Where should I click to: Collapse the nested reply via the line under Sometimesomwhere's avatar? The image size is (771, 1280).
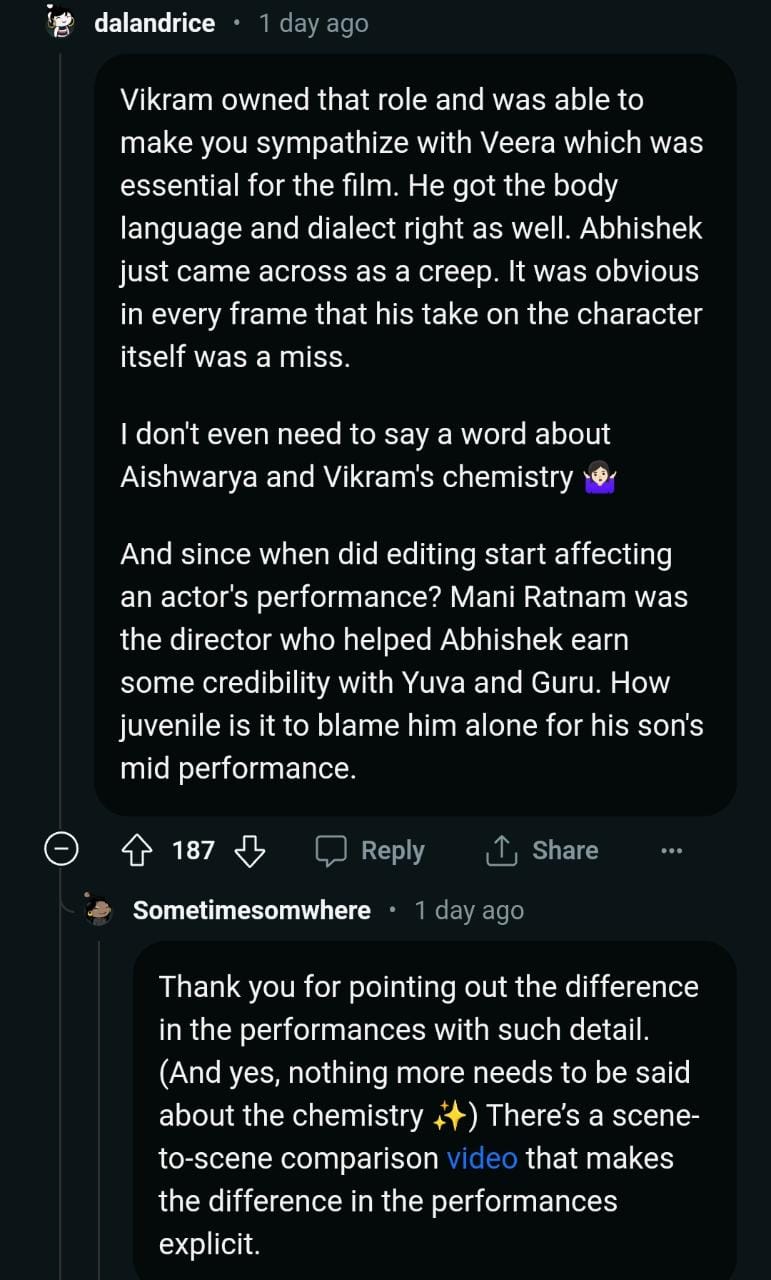99,1100
